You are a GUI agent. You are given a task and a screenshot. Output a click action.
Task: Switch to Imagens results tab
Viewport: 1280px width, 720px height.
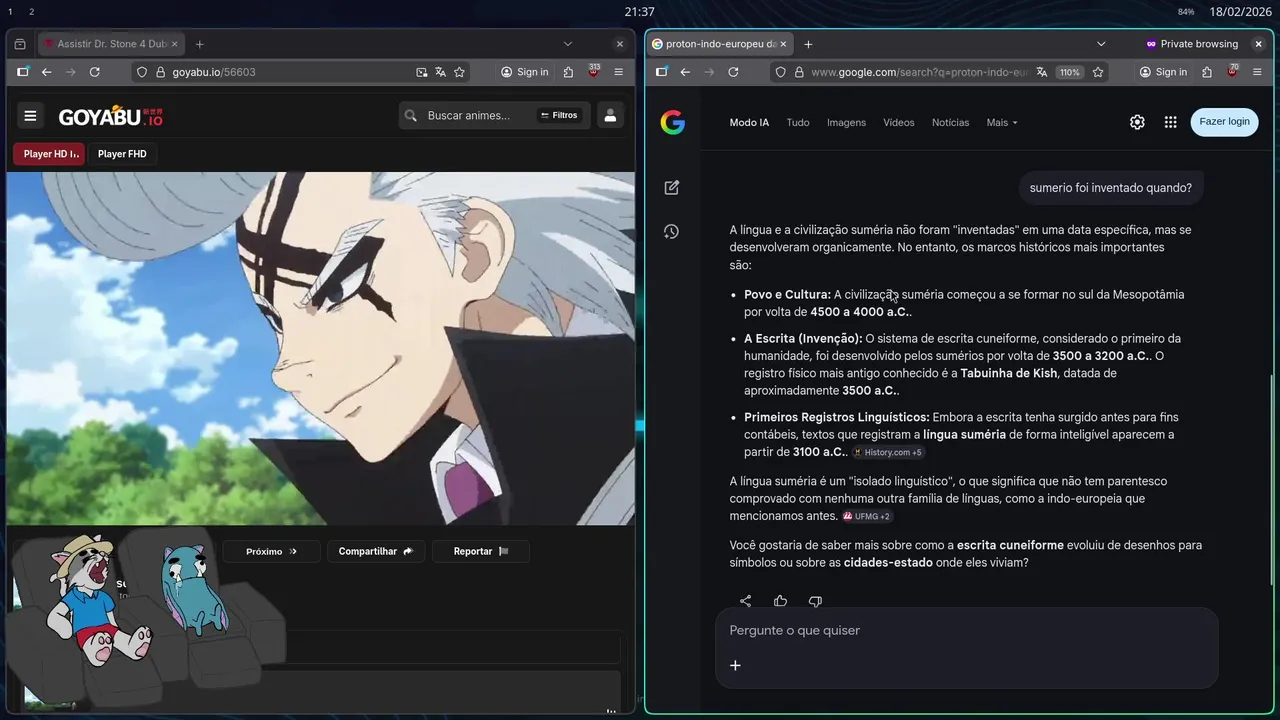click(x=846, y=122)
